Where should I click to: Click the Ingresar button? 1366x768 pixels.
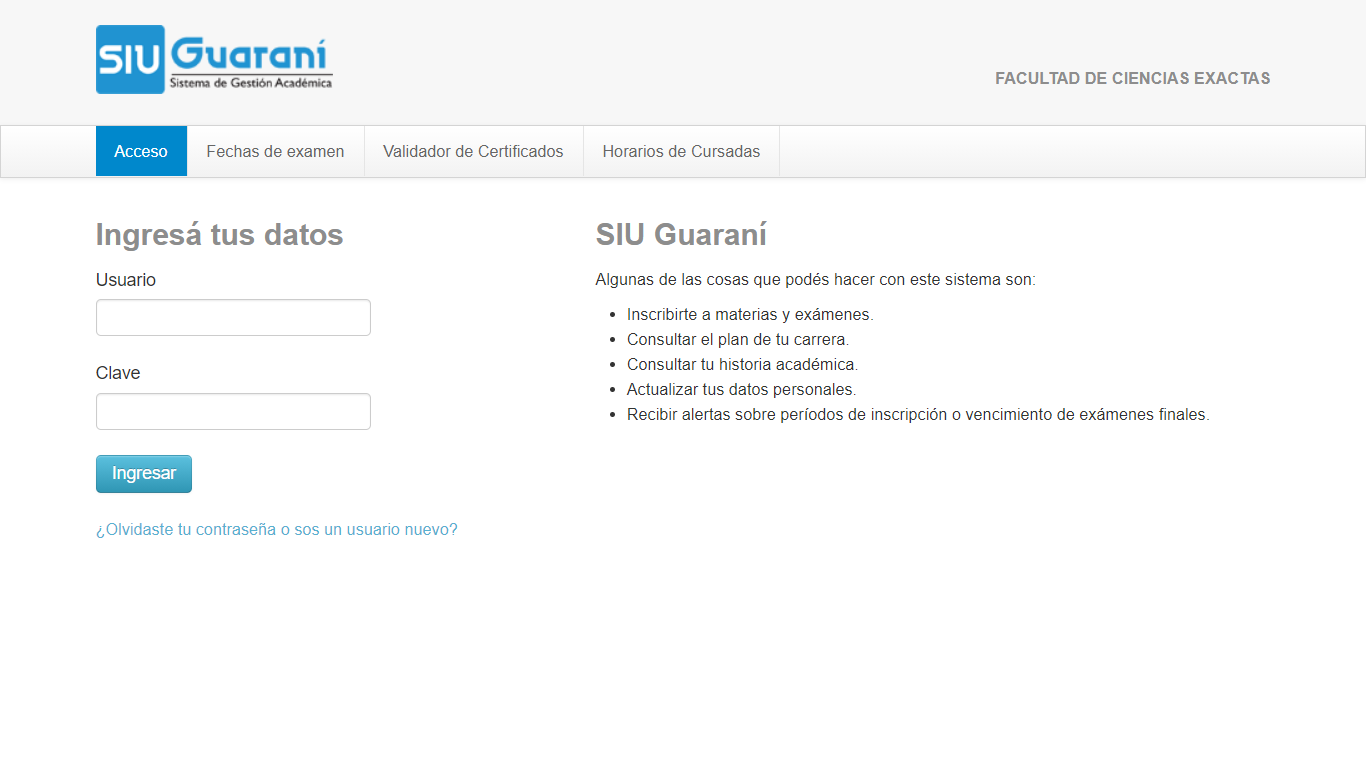[144, 474]
